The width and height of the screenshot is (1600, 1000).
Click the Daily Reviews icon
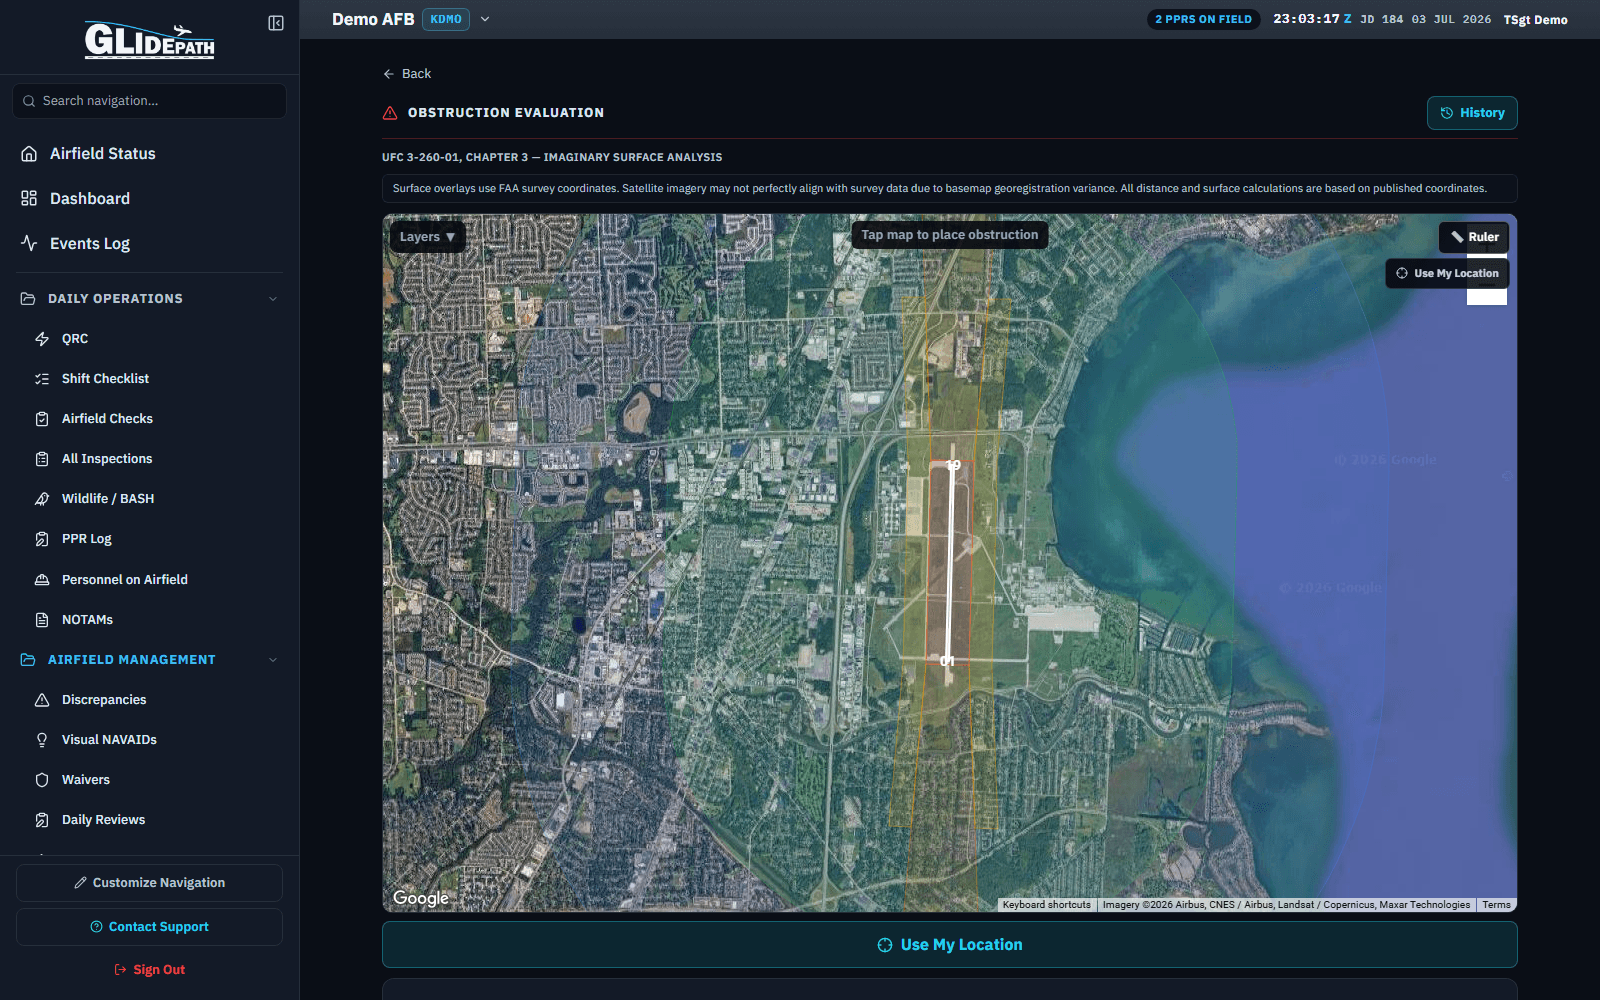(x=42, y=820)
